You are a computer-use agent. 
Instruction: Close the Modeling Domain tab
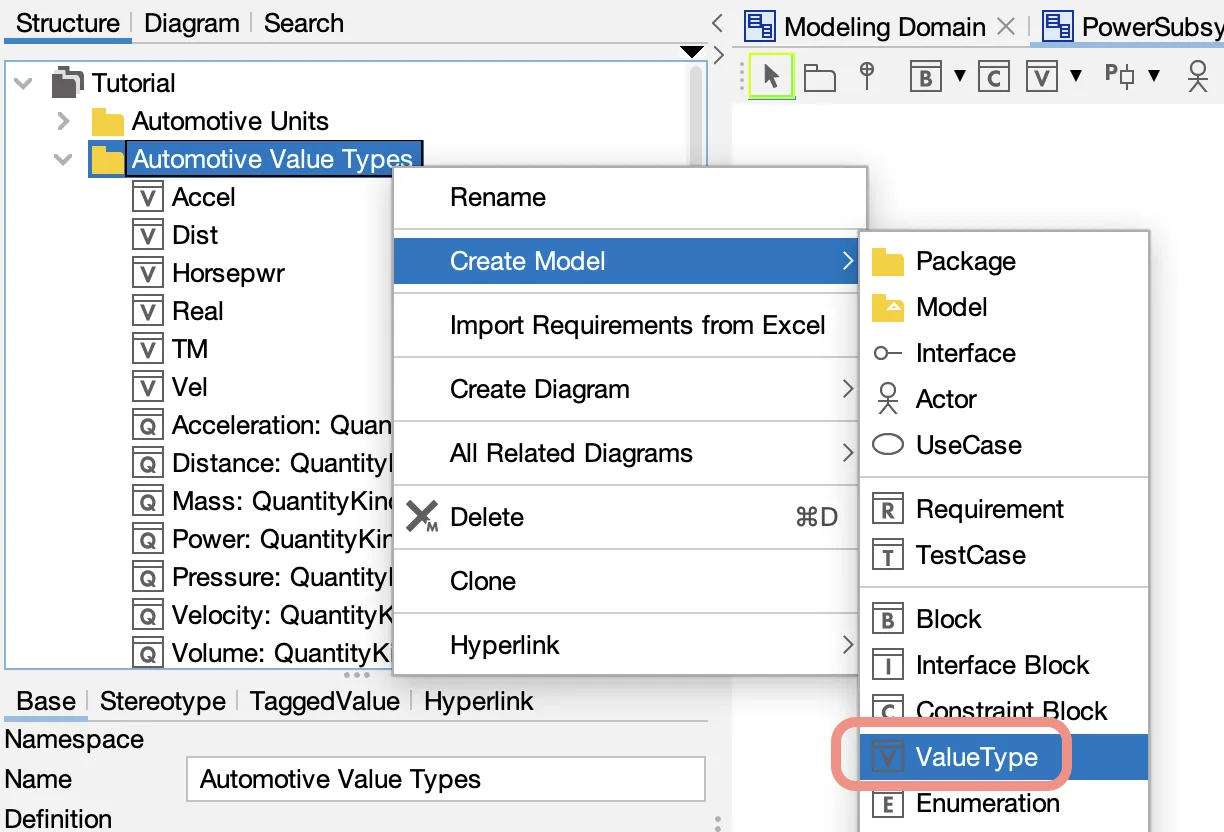coord(1008,26)
